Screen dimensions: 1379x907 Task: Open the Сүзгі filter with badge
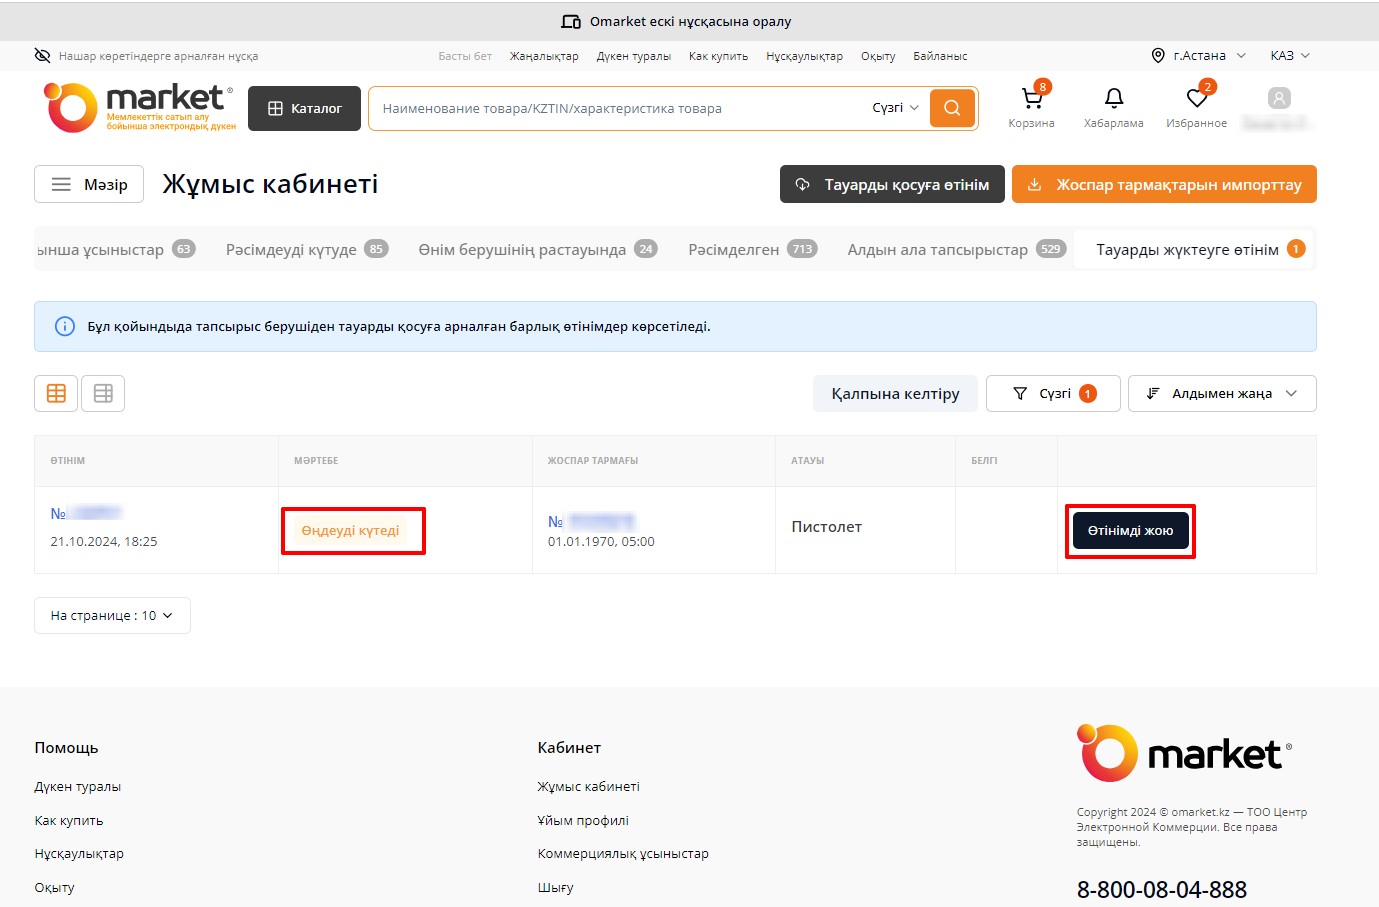(1052, 393)
